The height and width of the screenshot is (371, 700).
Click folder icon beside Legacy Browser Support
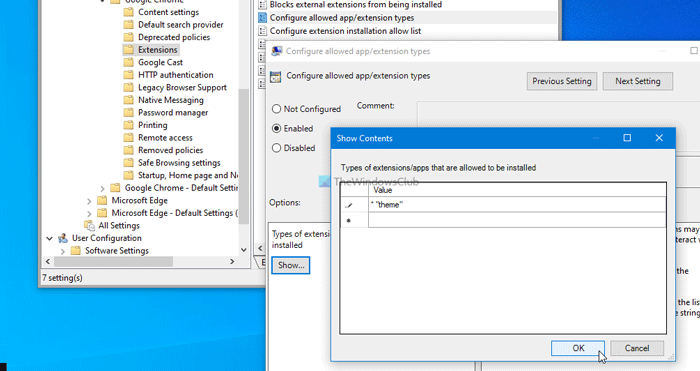click(x=129, y=87)
